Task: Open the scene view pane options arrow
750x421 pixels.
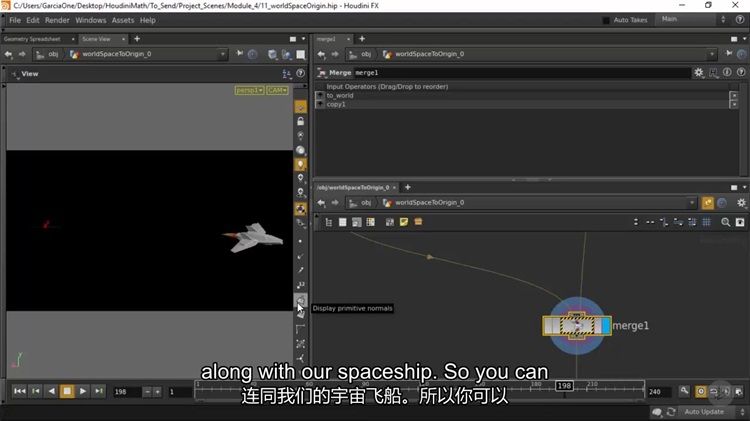Action: pyautogui.click(x=303, y=39)
